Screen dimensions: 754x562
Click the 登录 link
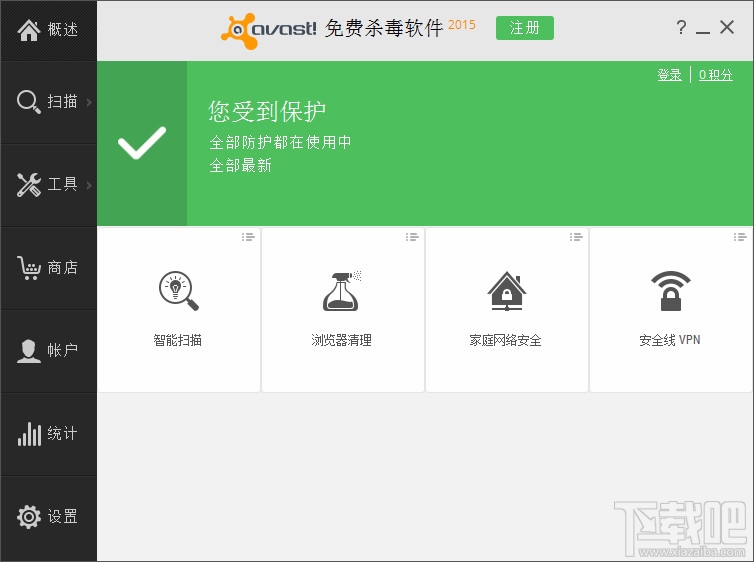coord(669,75)
